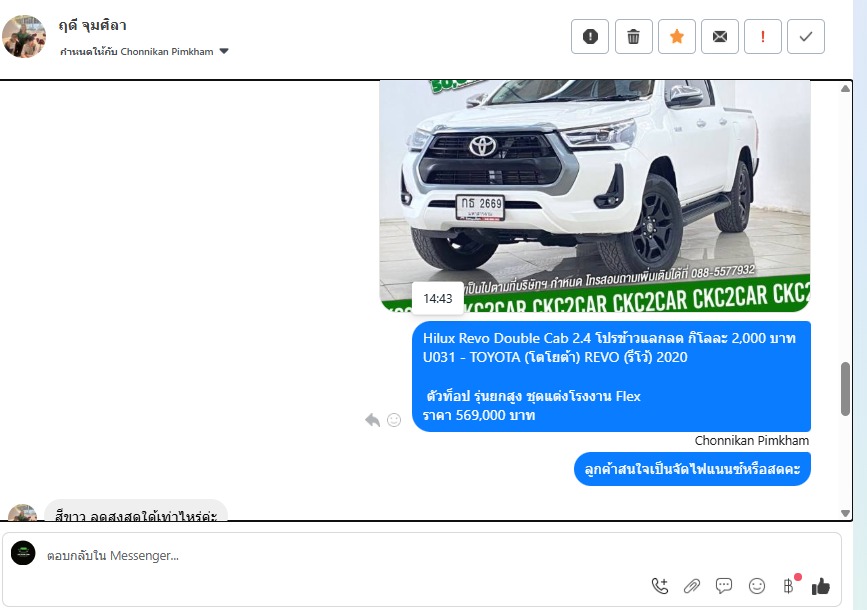Toggle the red exclamation priority flag
Screen dimensions: 867x610
point(763,37)
